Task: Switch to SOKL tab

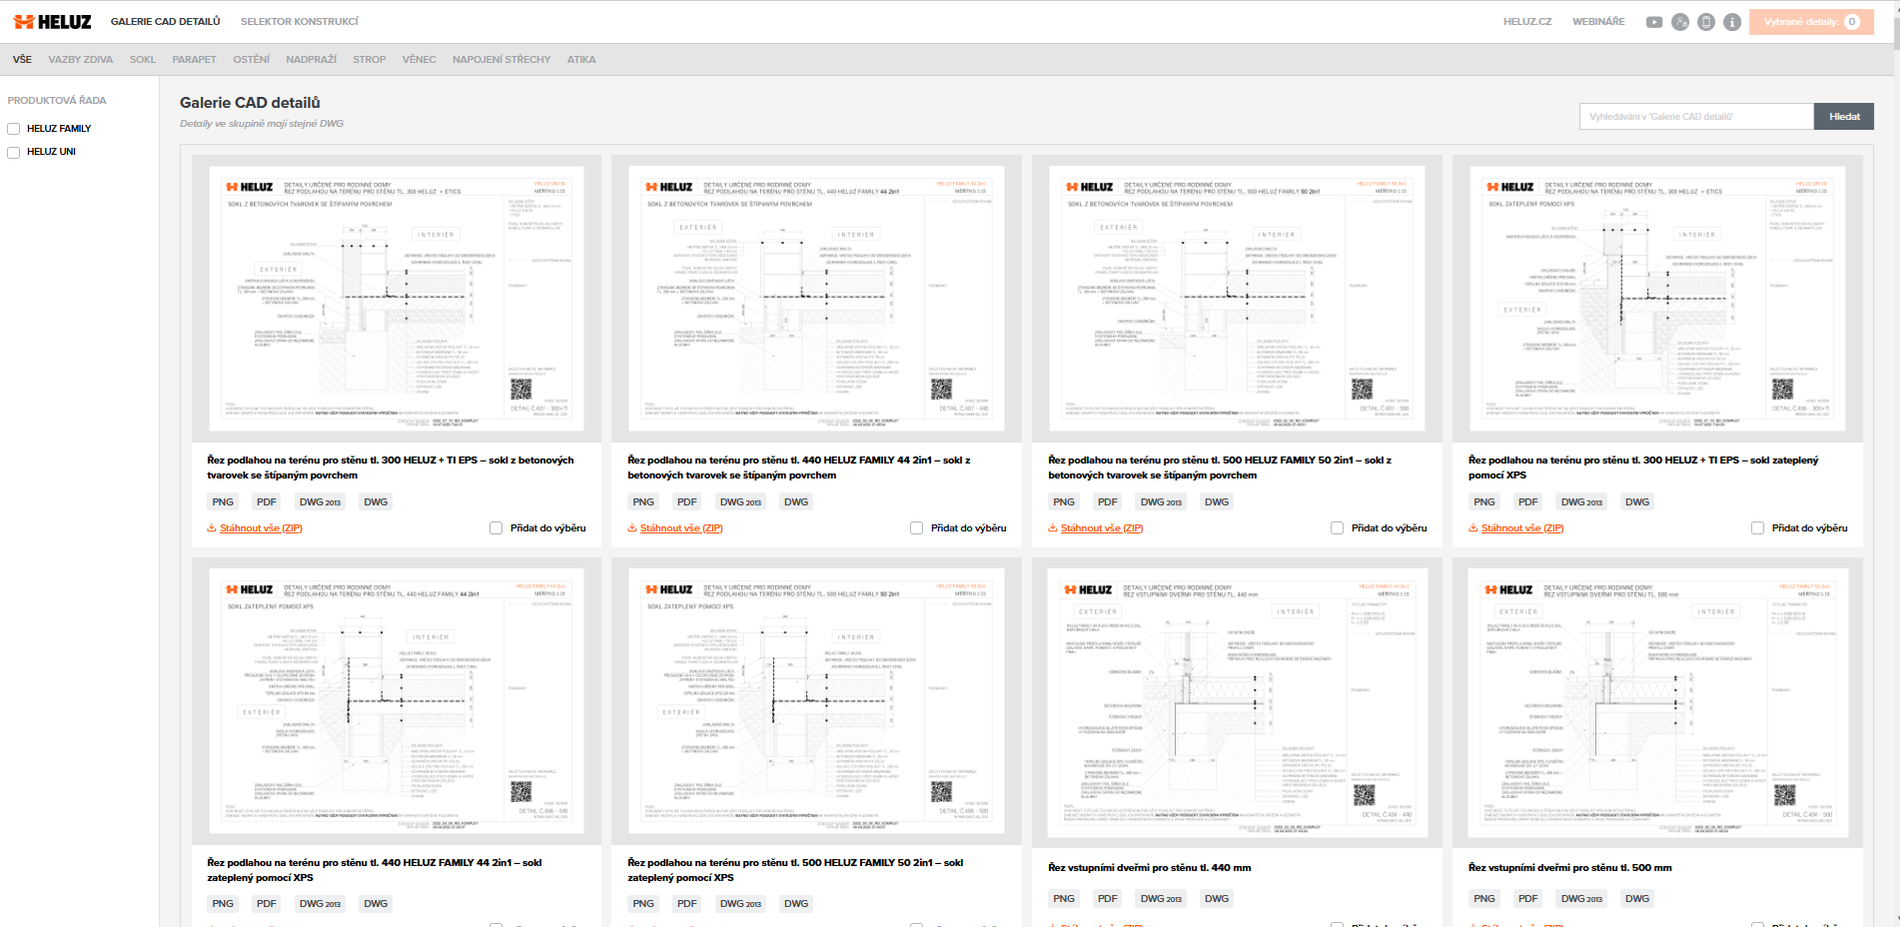Action: 142,60
